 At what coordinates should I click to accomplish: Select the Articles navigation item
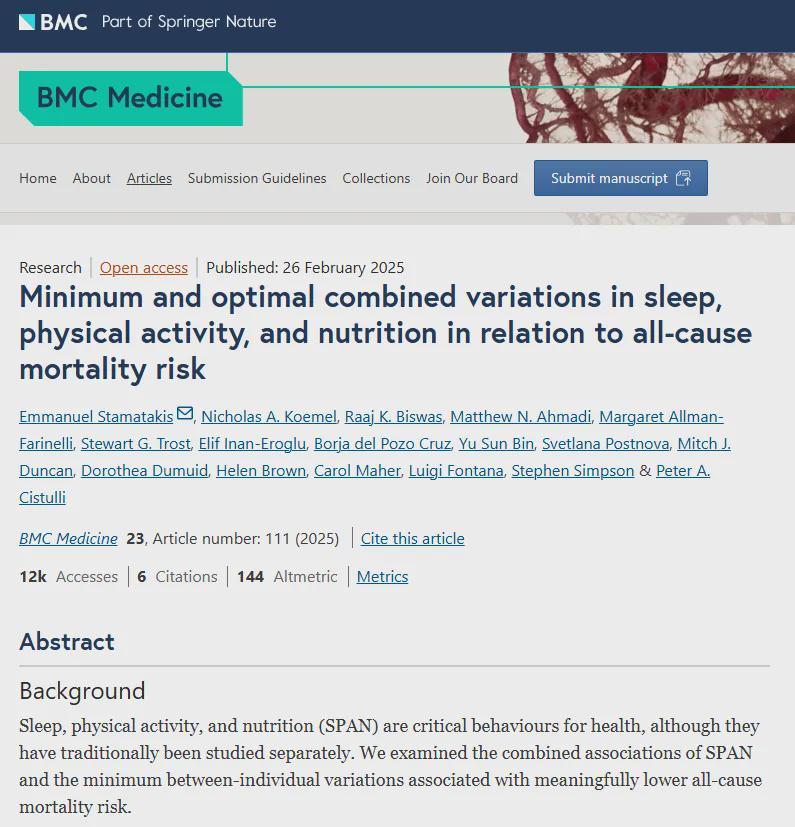click(x=149, y=178)
